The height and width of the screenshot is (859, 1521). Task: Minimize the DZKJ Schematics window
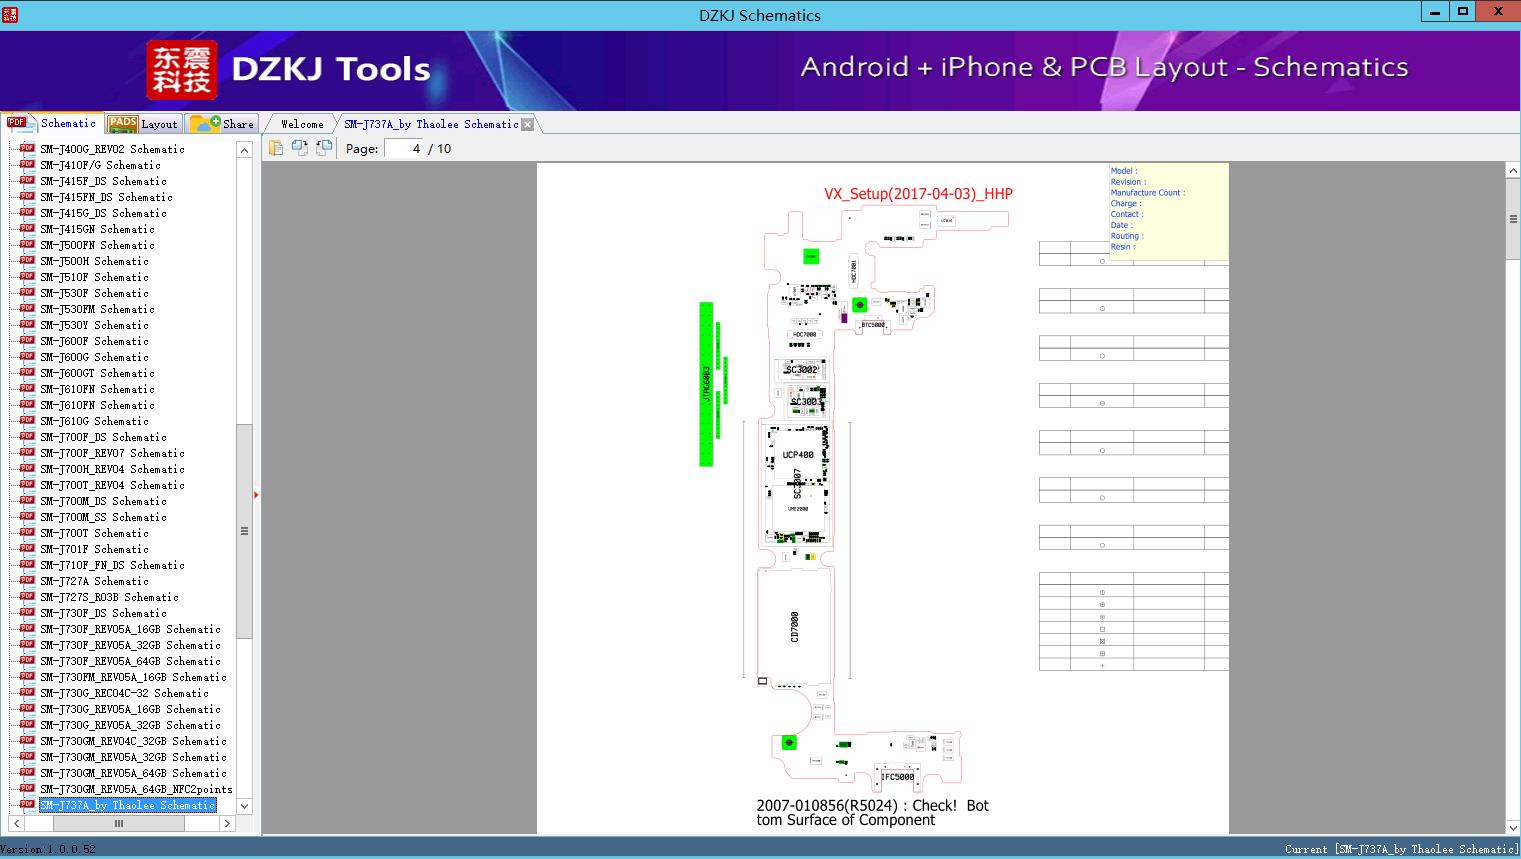(1435, 13)
